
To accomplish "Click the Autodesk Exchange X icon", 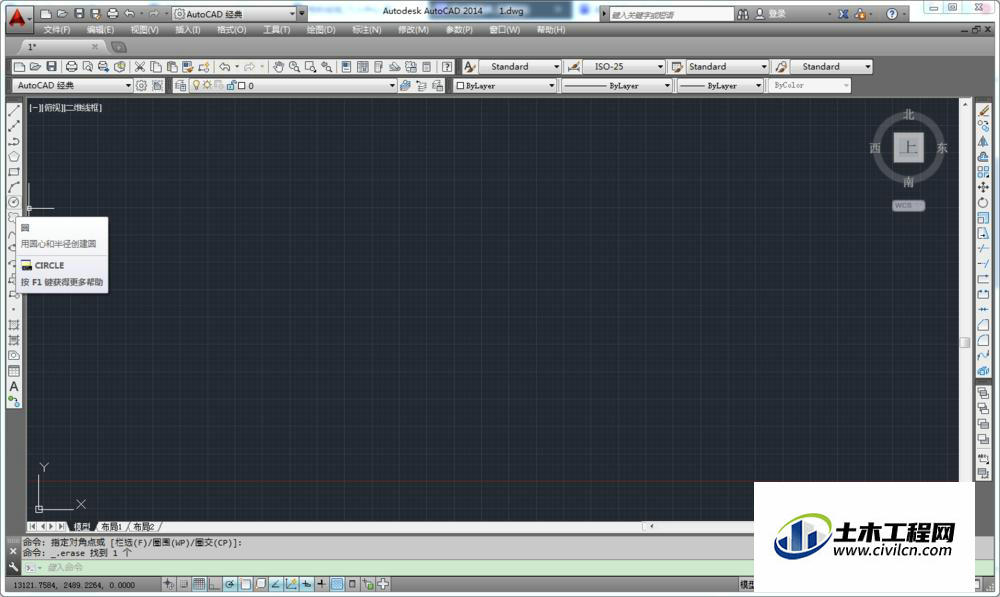I will (x=843, y=14).
